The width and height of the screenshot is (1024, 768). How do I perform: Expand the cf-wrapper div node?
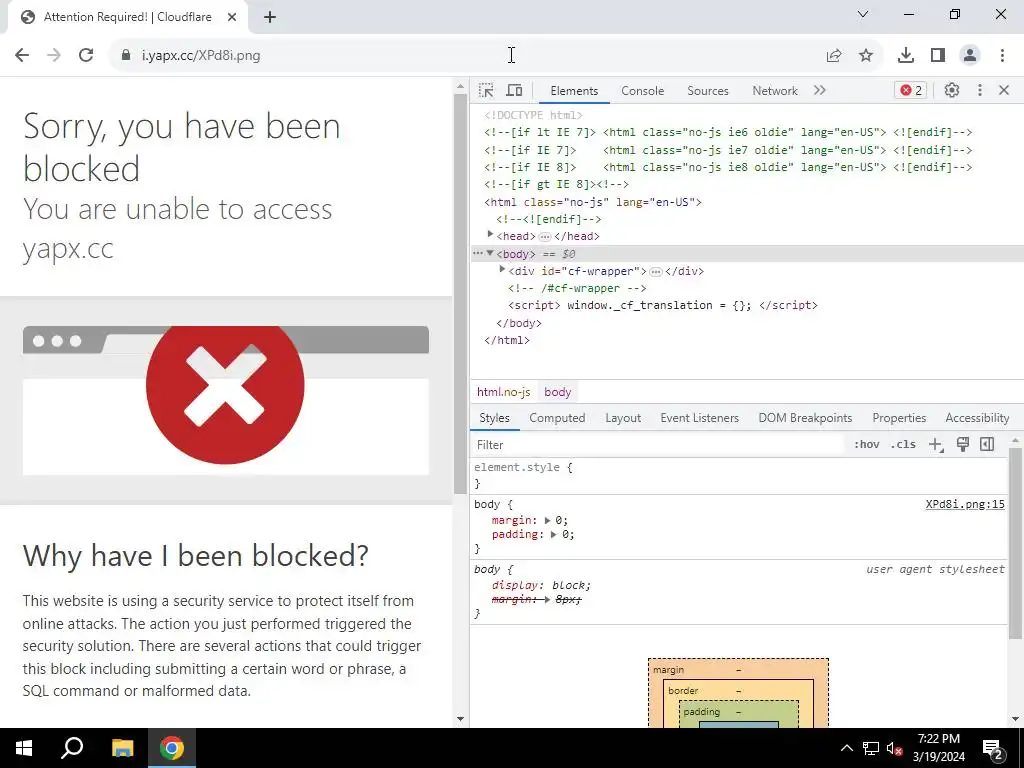502,270
